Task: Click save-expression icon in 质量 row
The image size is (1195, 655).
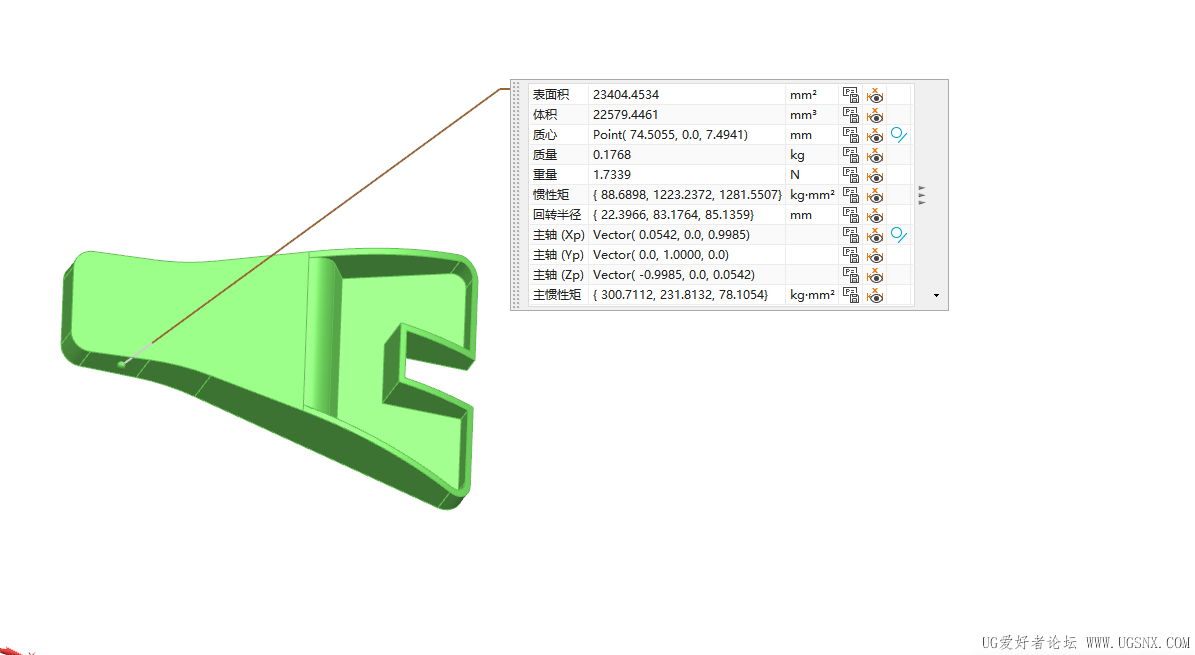Action: coord(851,155)
